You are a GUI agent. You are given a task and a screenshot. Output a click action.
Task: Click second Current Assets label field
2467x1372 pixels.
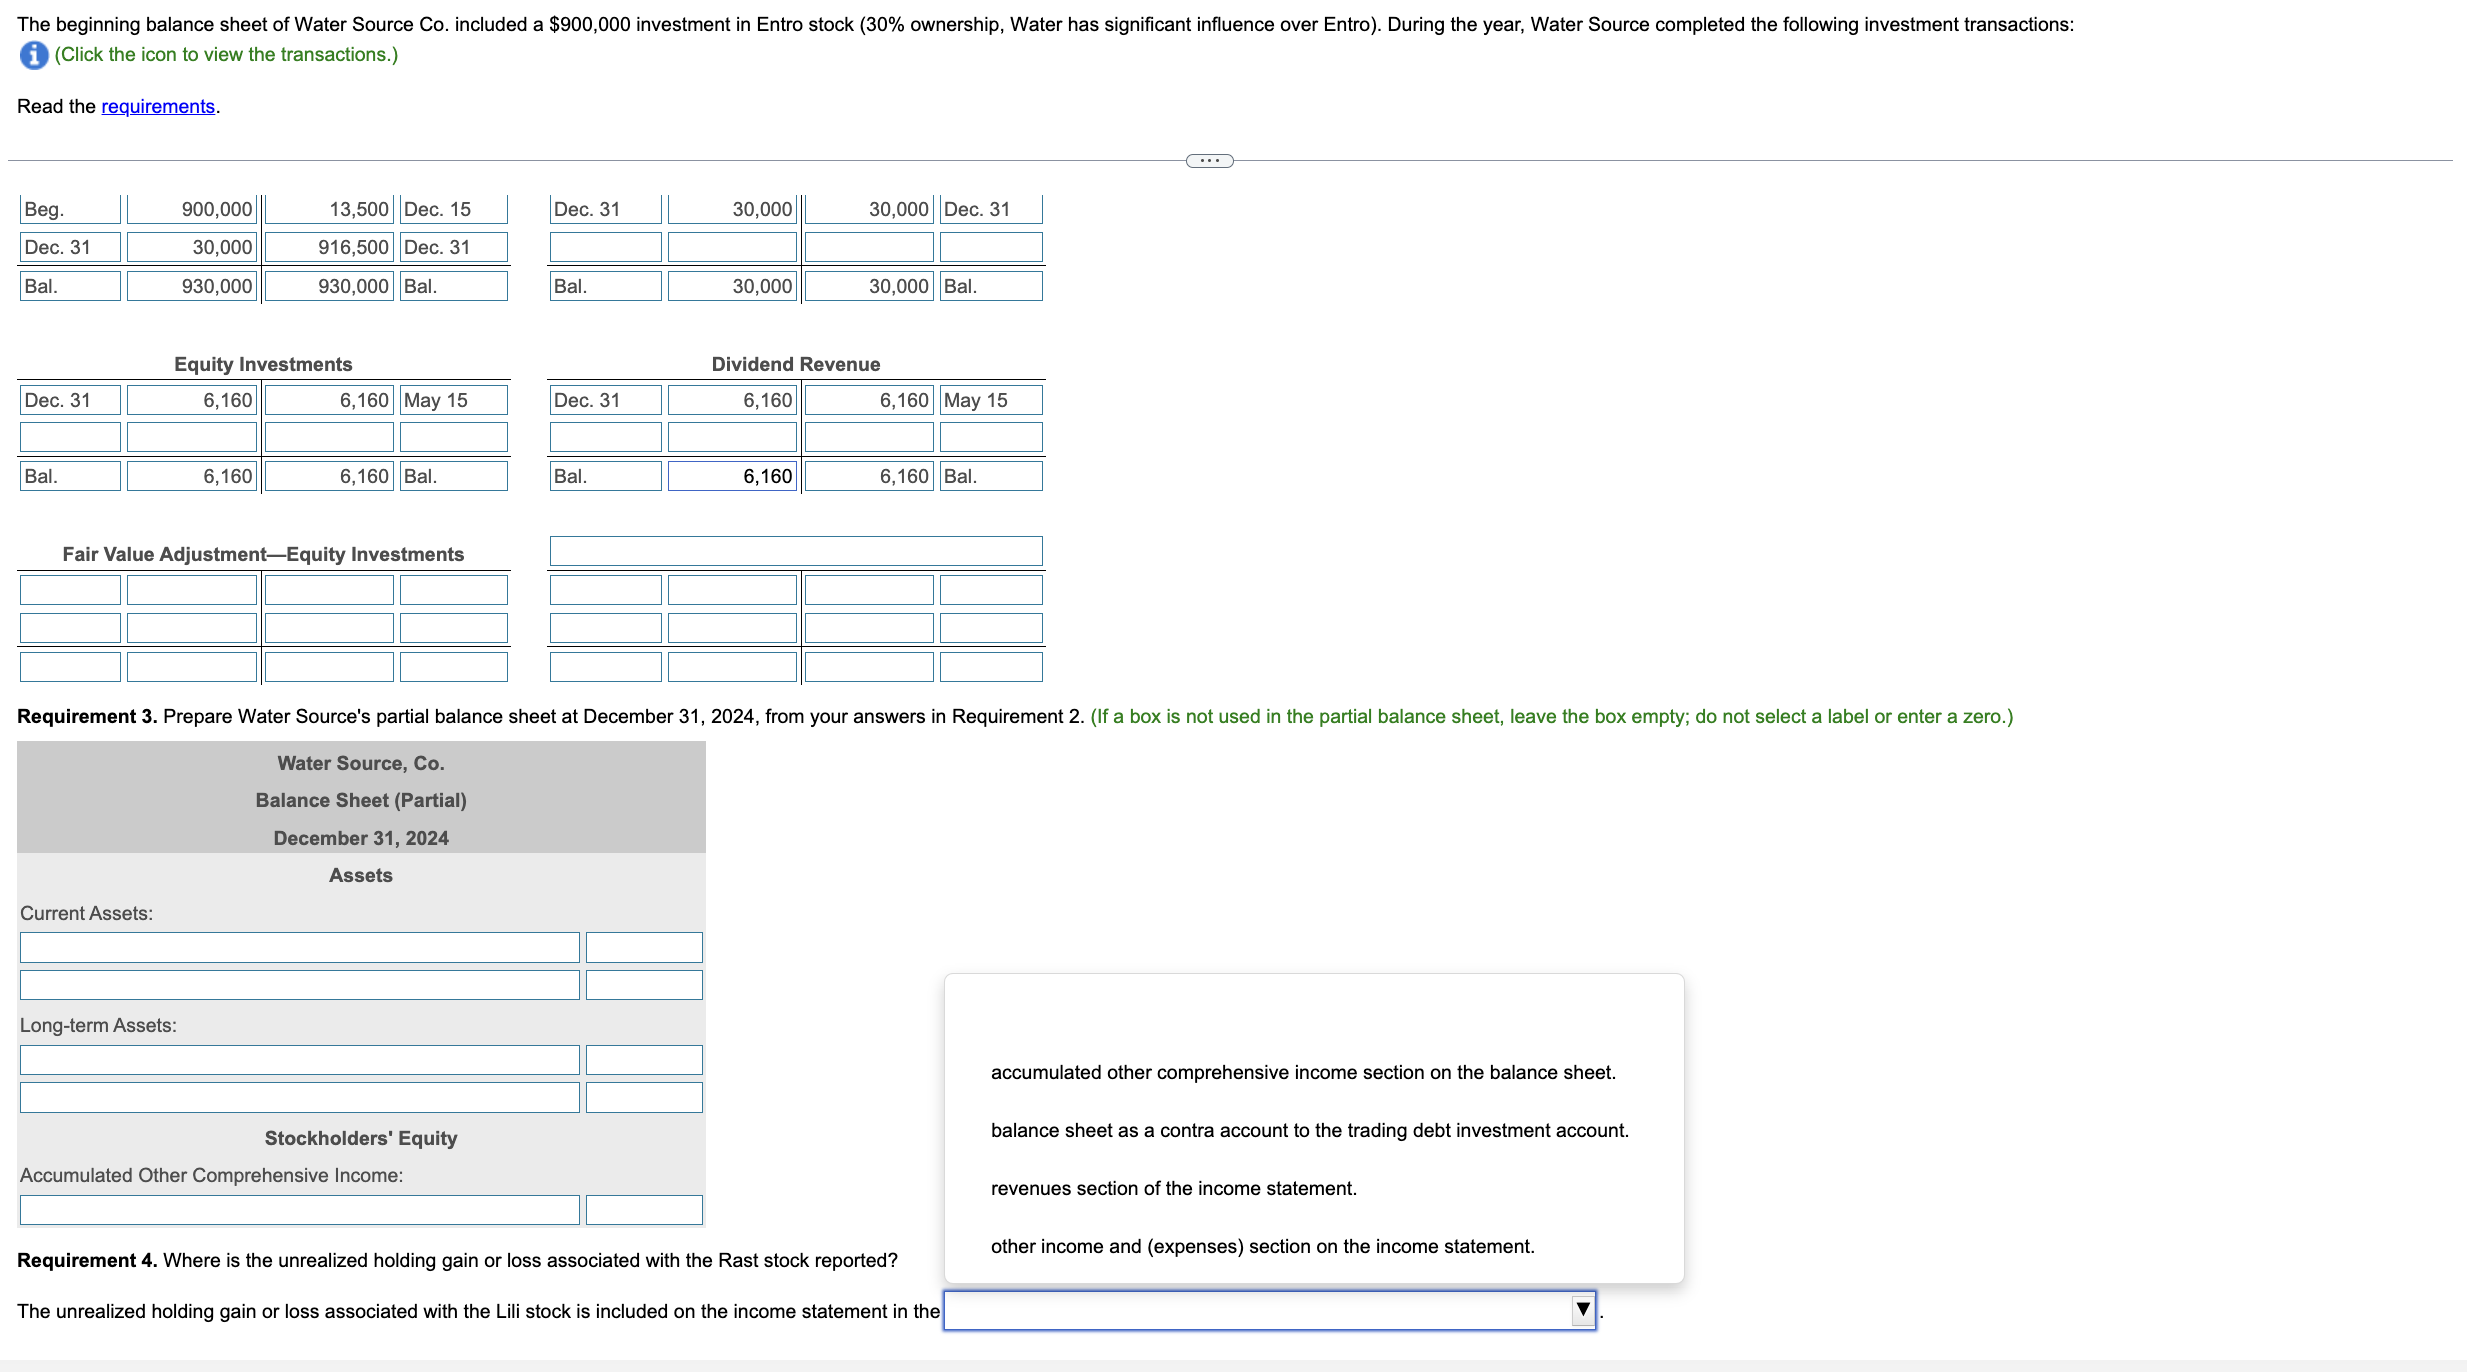[299, 985]
